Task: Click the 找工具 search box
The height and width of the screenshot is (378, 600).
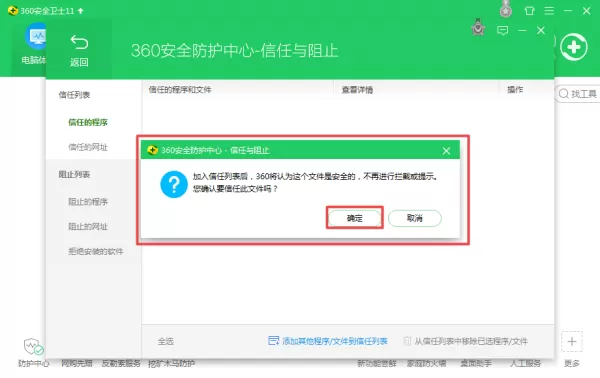Action: coord(577,94)
